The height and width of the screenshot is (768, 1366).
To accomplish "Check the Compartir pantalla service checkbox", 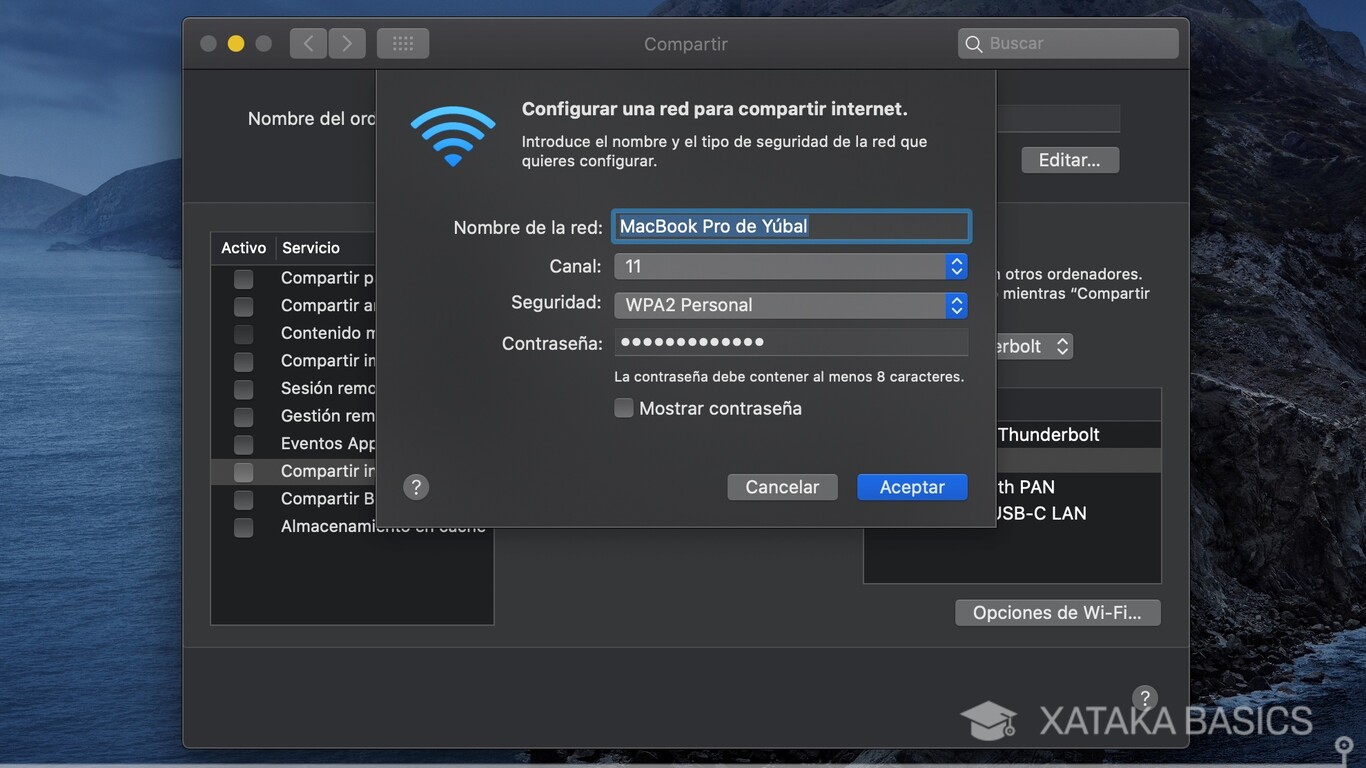I will [x=242, y=278].
